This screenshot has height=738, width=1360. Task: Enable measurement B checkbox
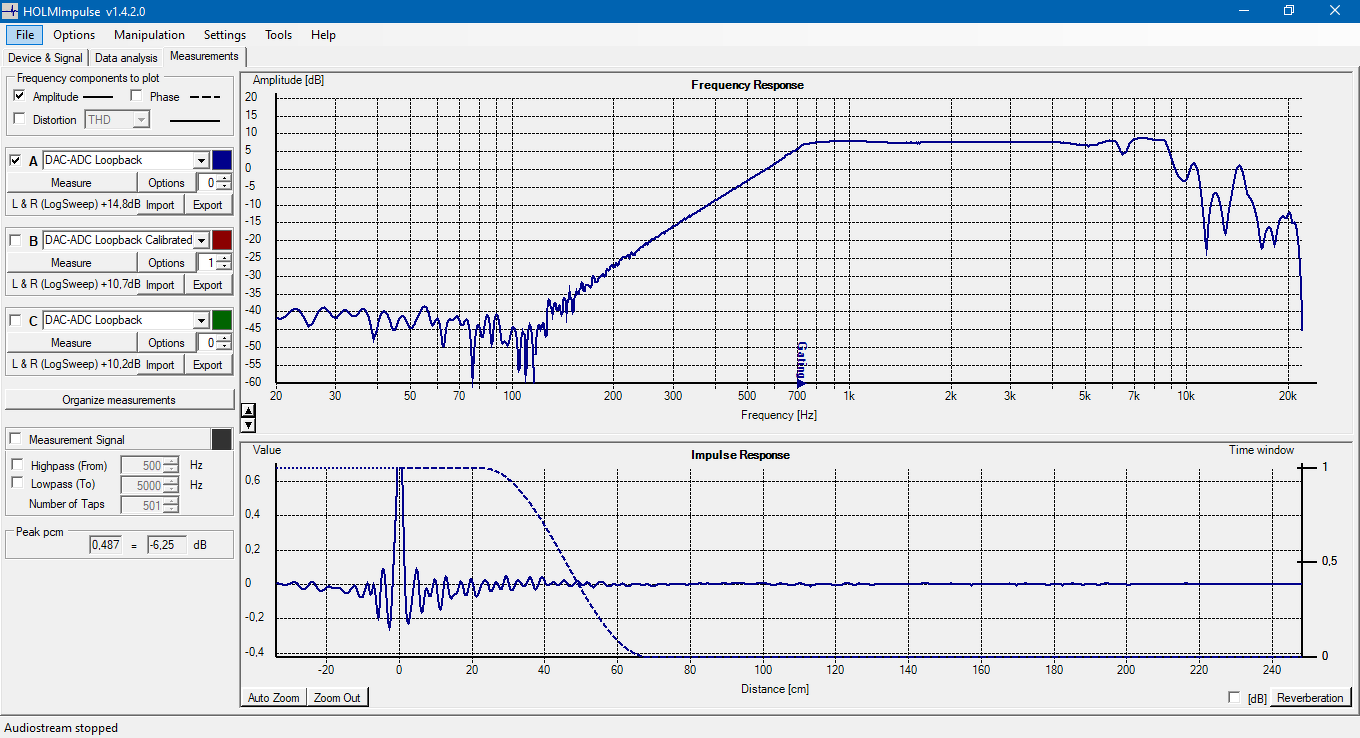point(15,240)
